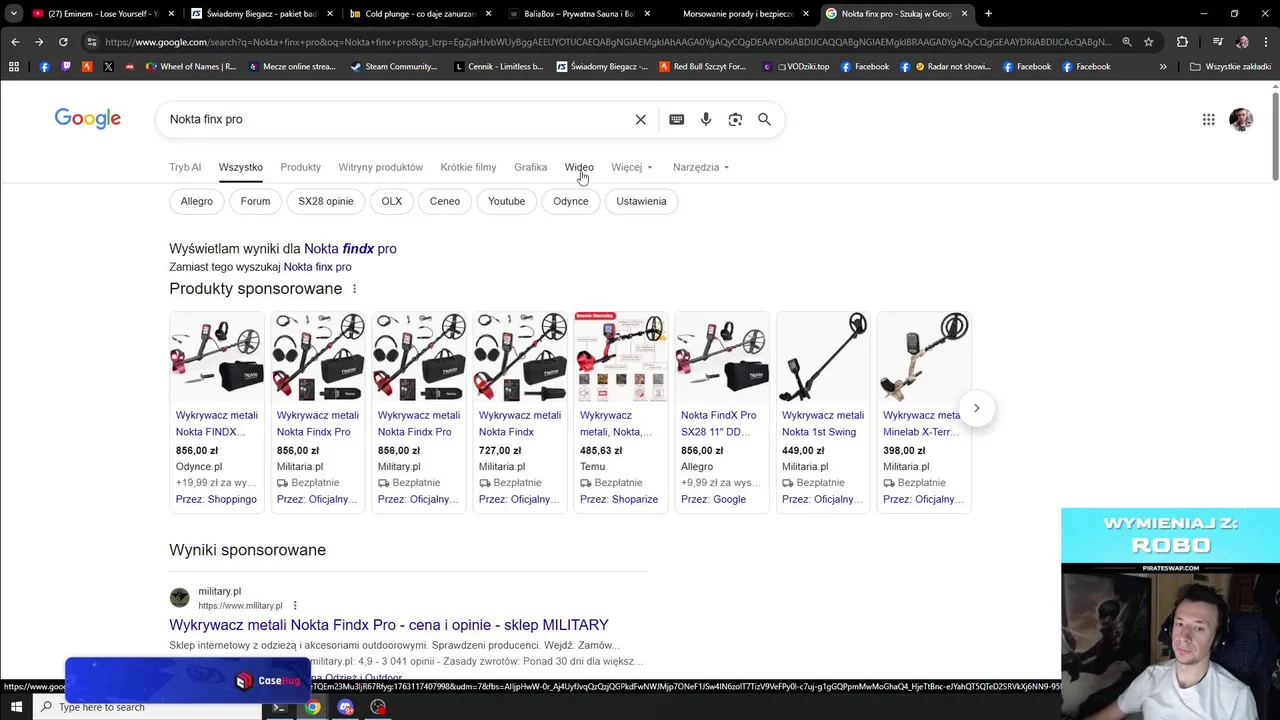Filter results by Forum chip
The image size is (1280, 720).
coord(255,201)
